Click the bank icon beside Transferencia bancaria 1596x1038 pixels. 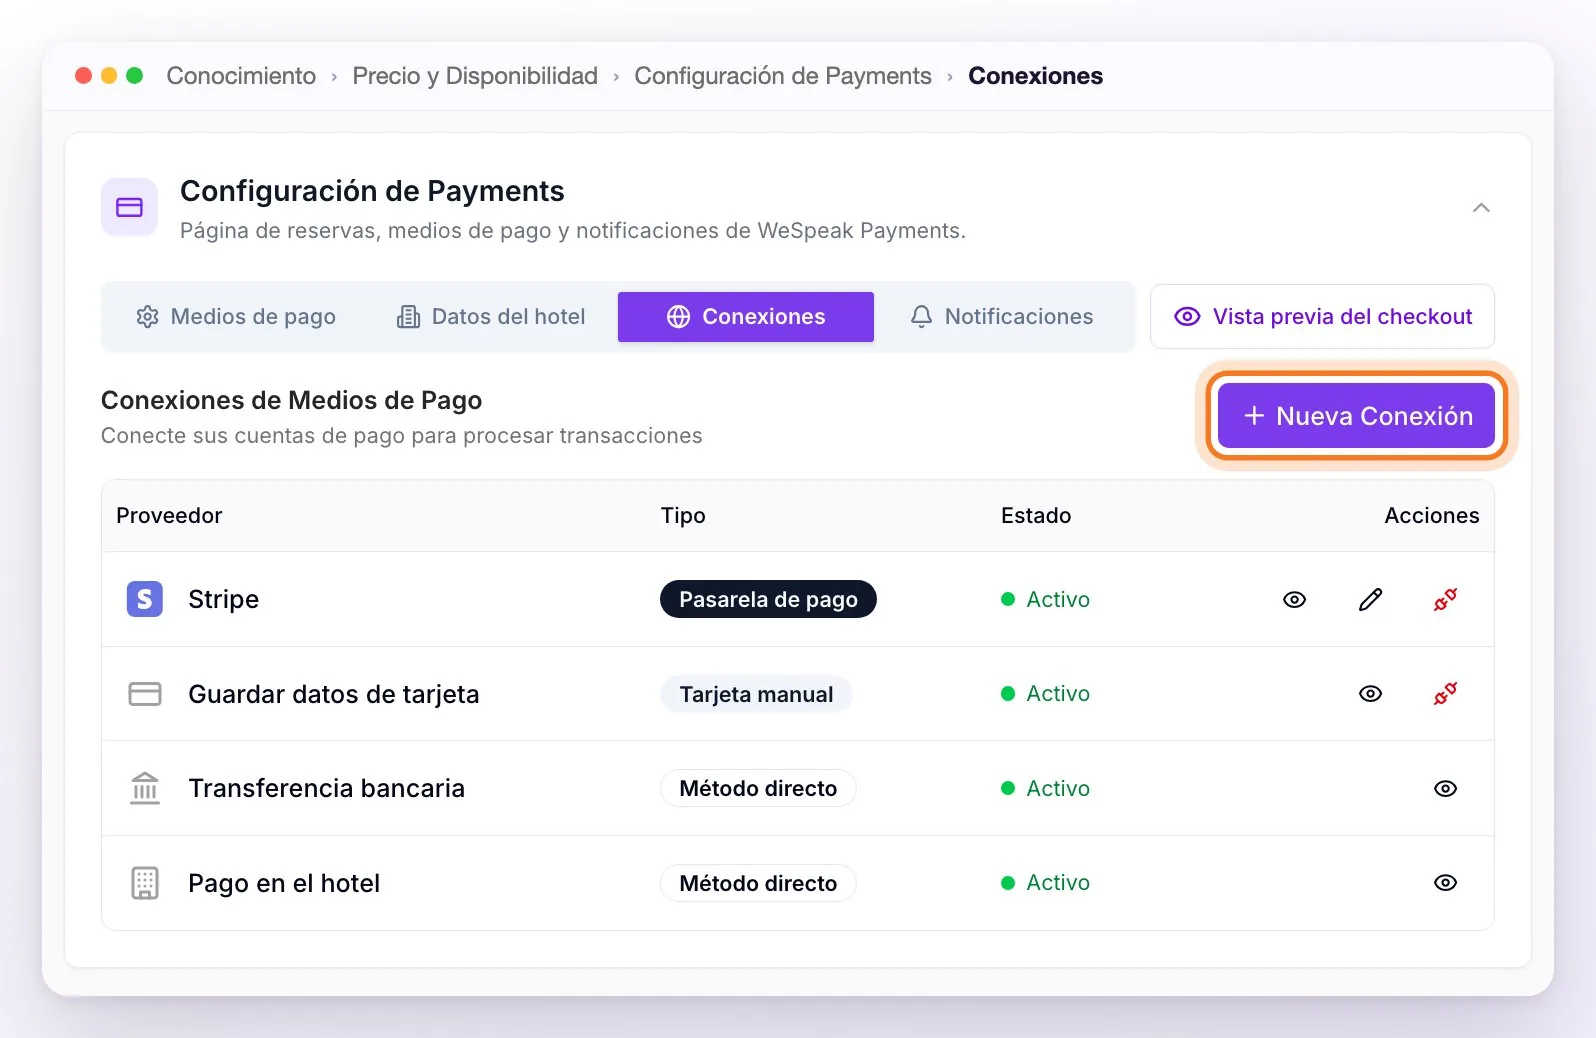click(145, 788)
